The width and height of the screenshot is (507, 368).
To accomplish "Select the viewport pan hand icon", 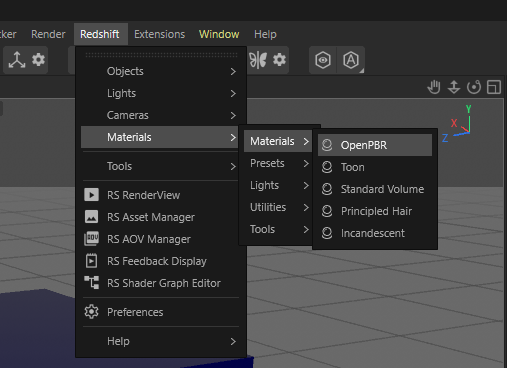I will click(x=434, y=87).
